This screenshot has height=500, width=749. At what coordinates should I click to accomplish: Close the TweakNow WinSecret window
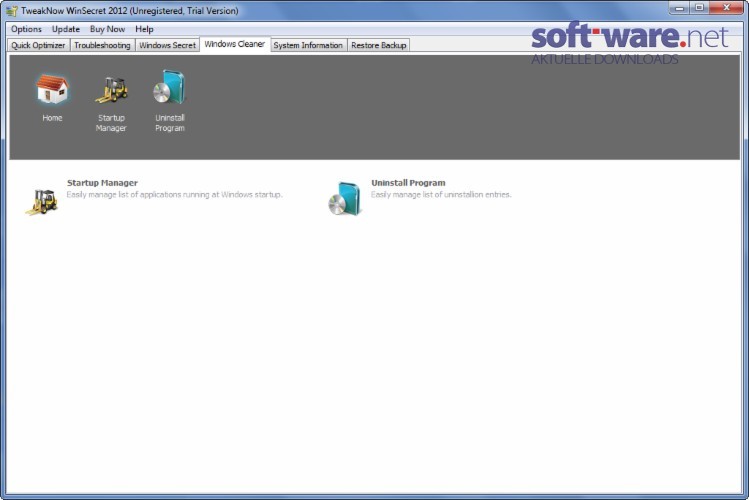[x=726, y=8]
